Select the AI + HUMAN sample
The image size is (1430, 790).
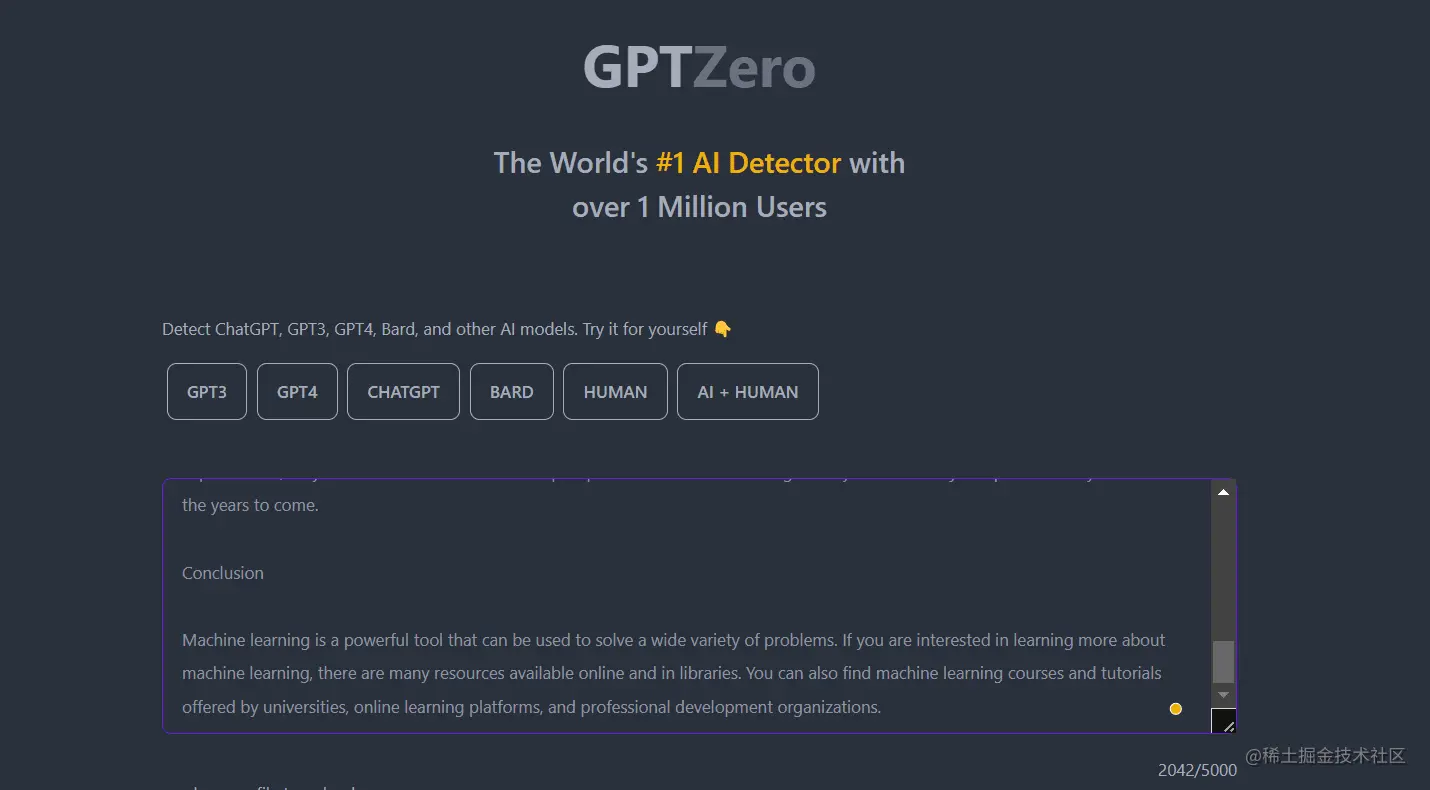point(748,392)
